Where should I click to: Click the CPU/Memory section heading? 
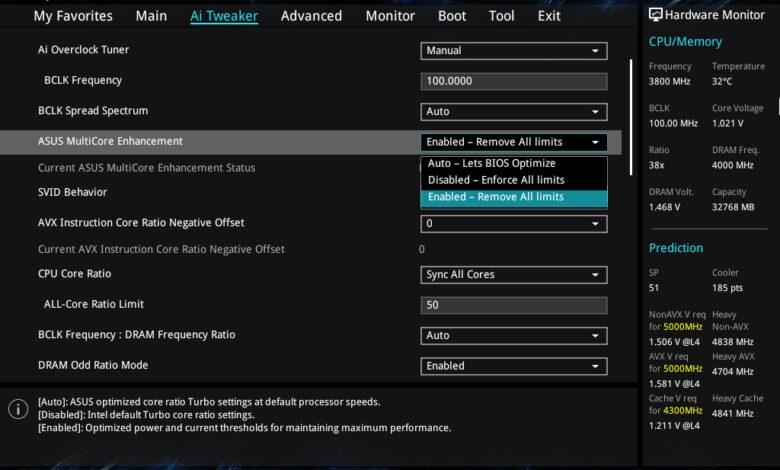tap(685, 42)
